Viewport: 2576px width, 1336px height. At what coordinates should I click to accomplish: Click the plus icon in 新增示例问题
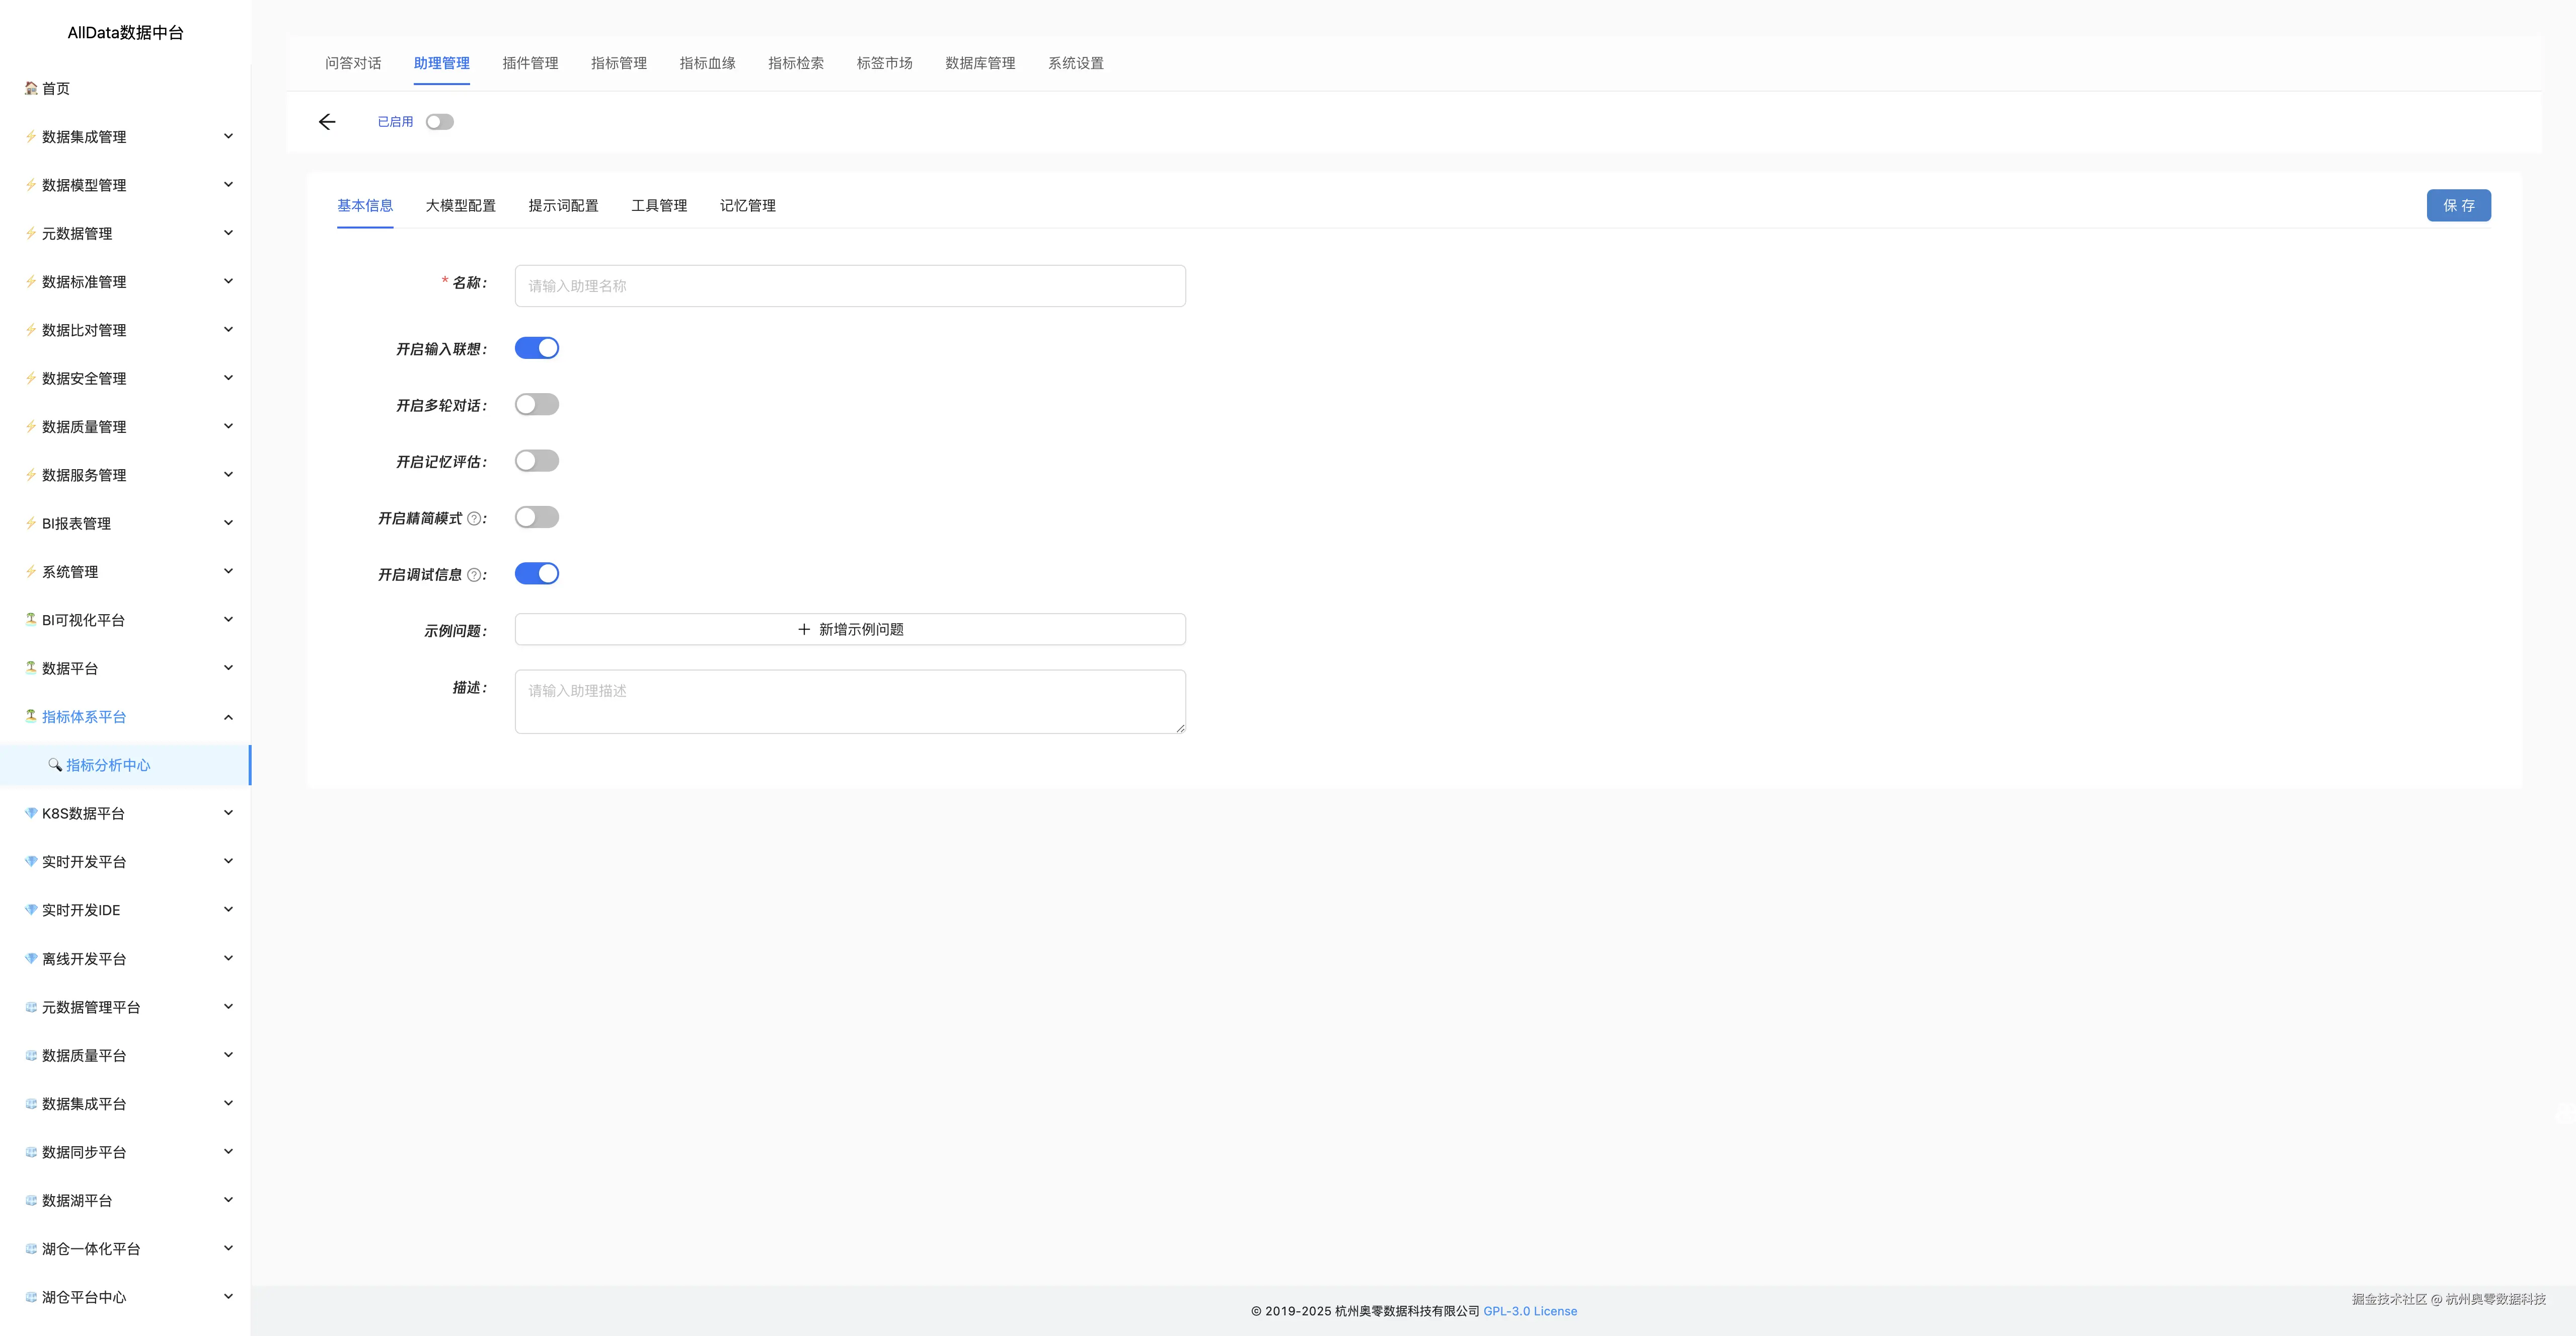click(x=803, y=629)
